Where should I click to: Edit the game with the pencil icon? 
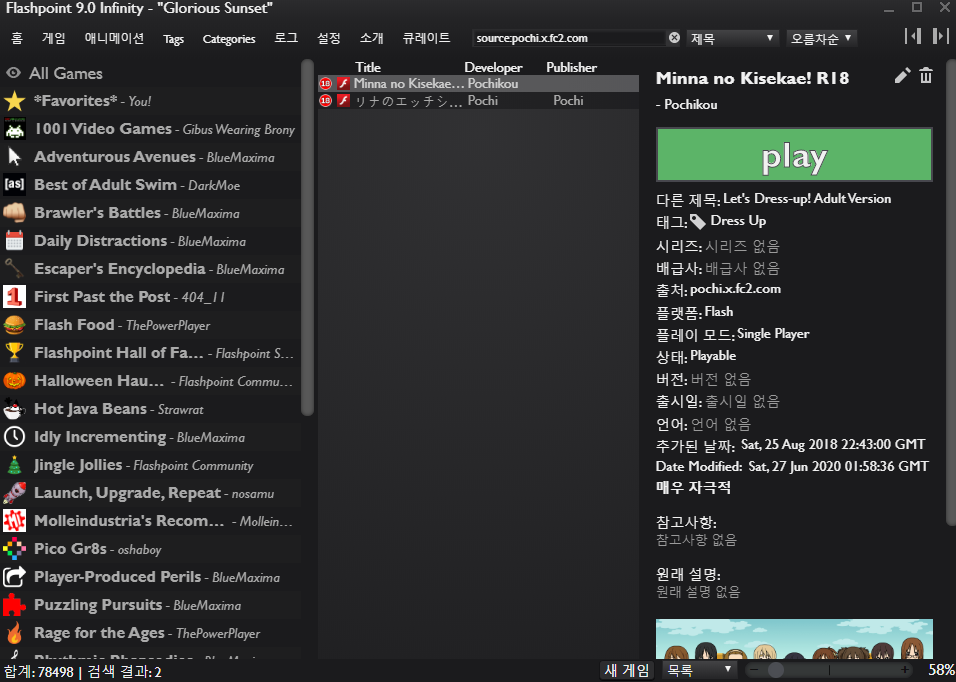click(x=902, y=76)
